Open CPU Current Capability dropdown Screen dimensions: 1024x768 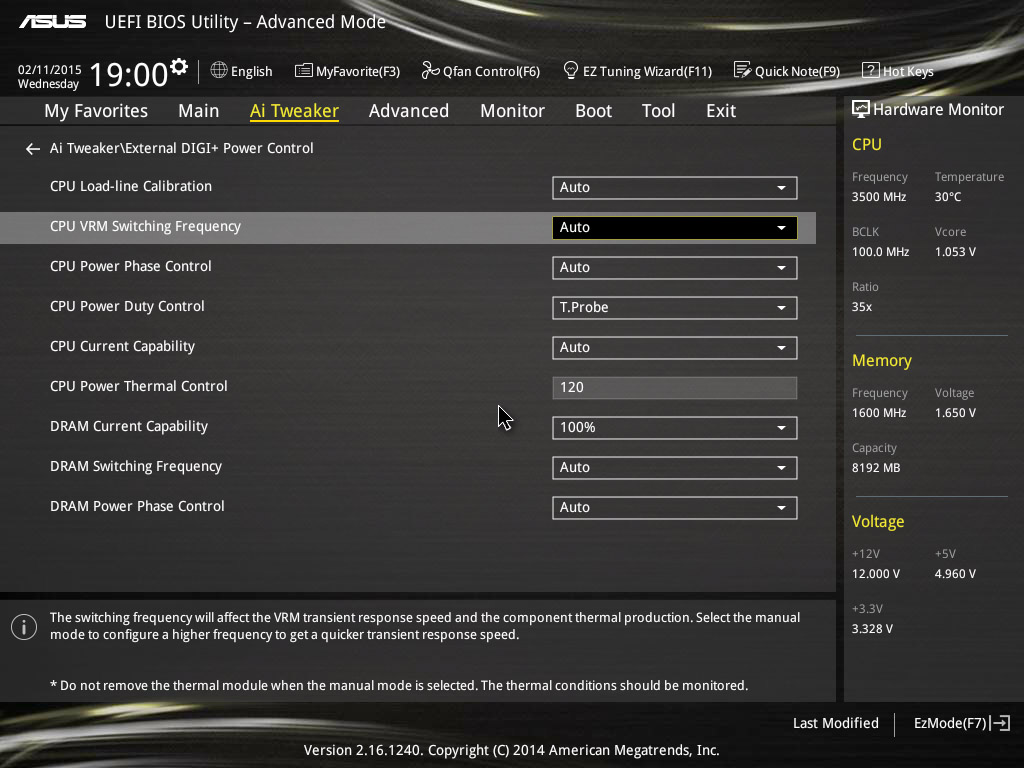click(675, 347)
